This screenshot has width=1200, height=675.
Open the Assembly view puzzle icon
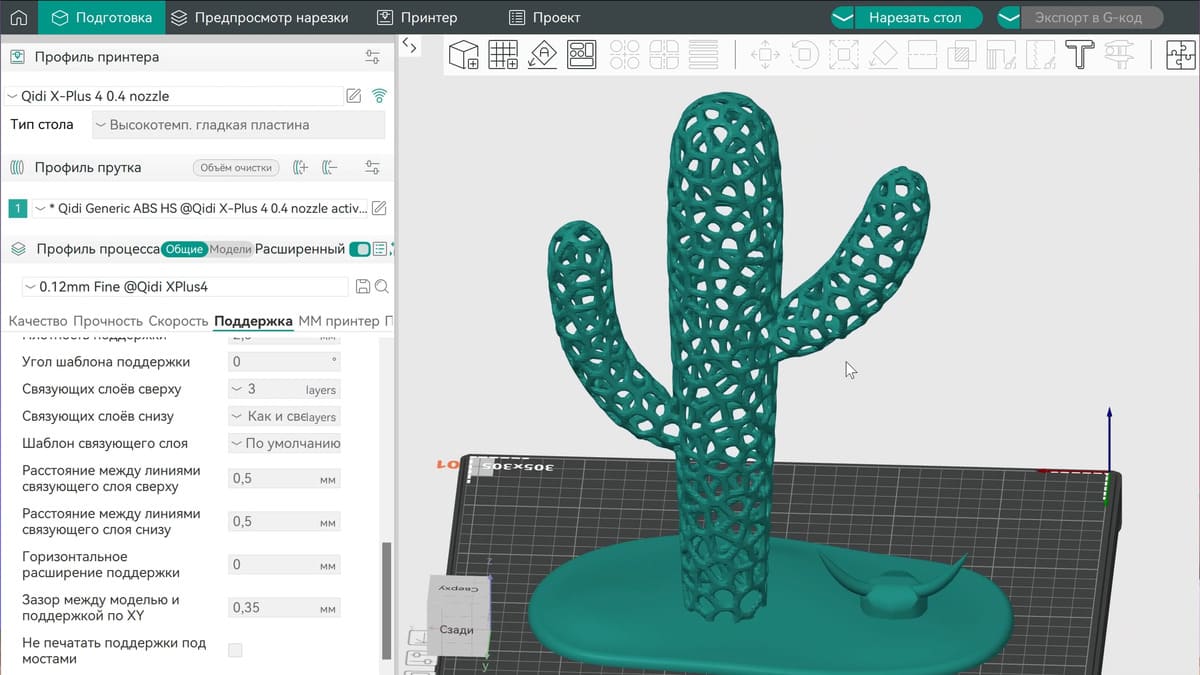tap(1182, 54)
